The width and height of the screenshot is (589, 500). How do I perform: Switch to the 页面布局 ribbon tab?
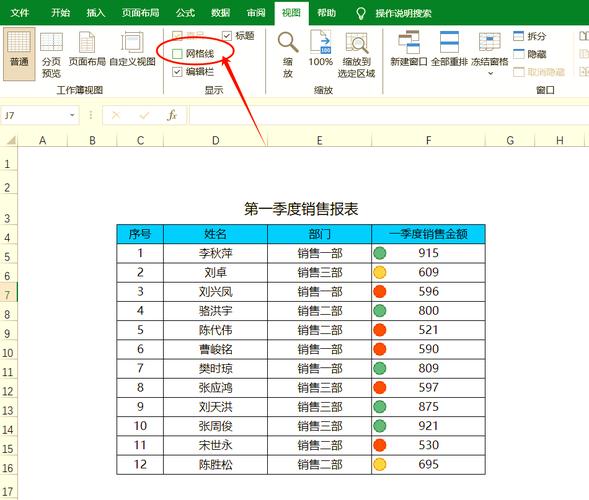click(x=140, y=13)
